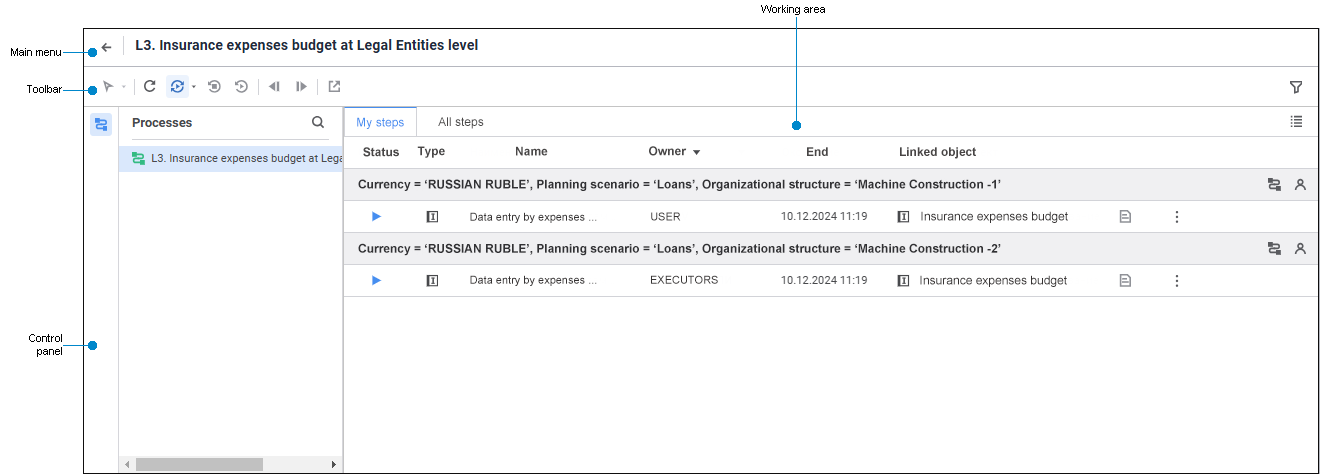Image resolution: width=1327 pixels, height=474 pixels.
Task: Open document icon in EXECUTORS row
Action: click(x=1125, y=280)
